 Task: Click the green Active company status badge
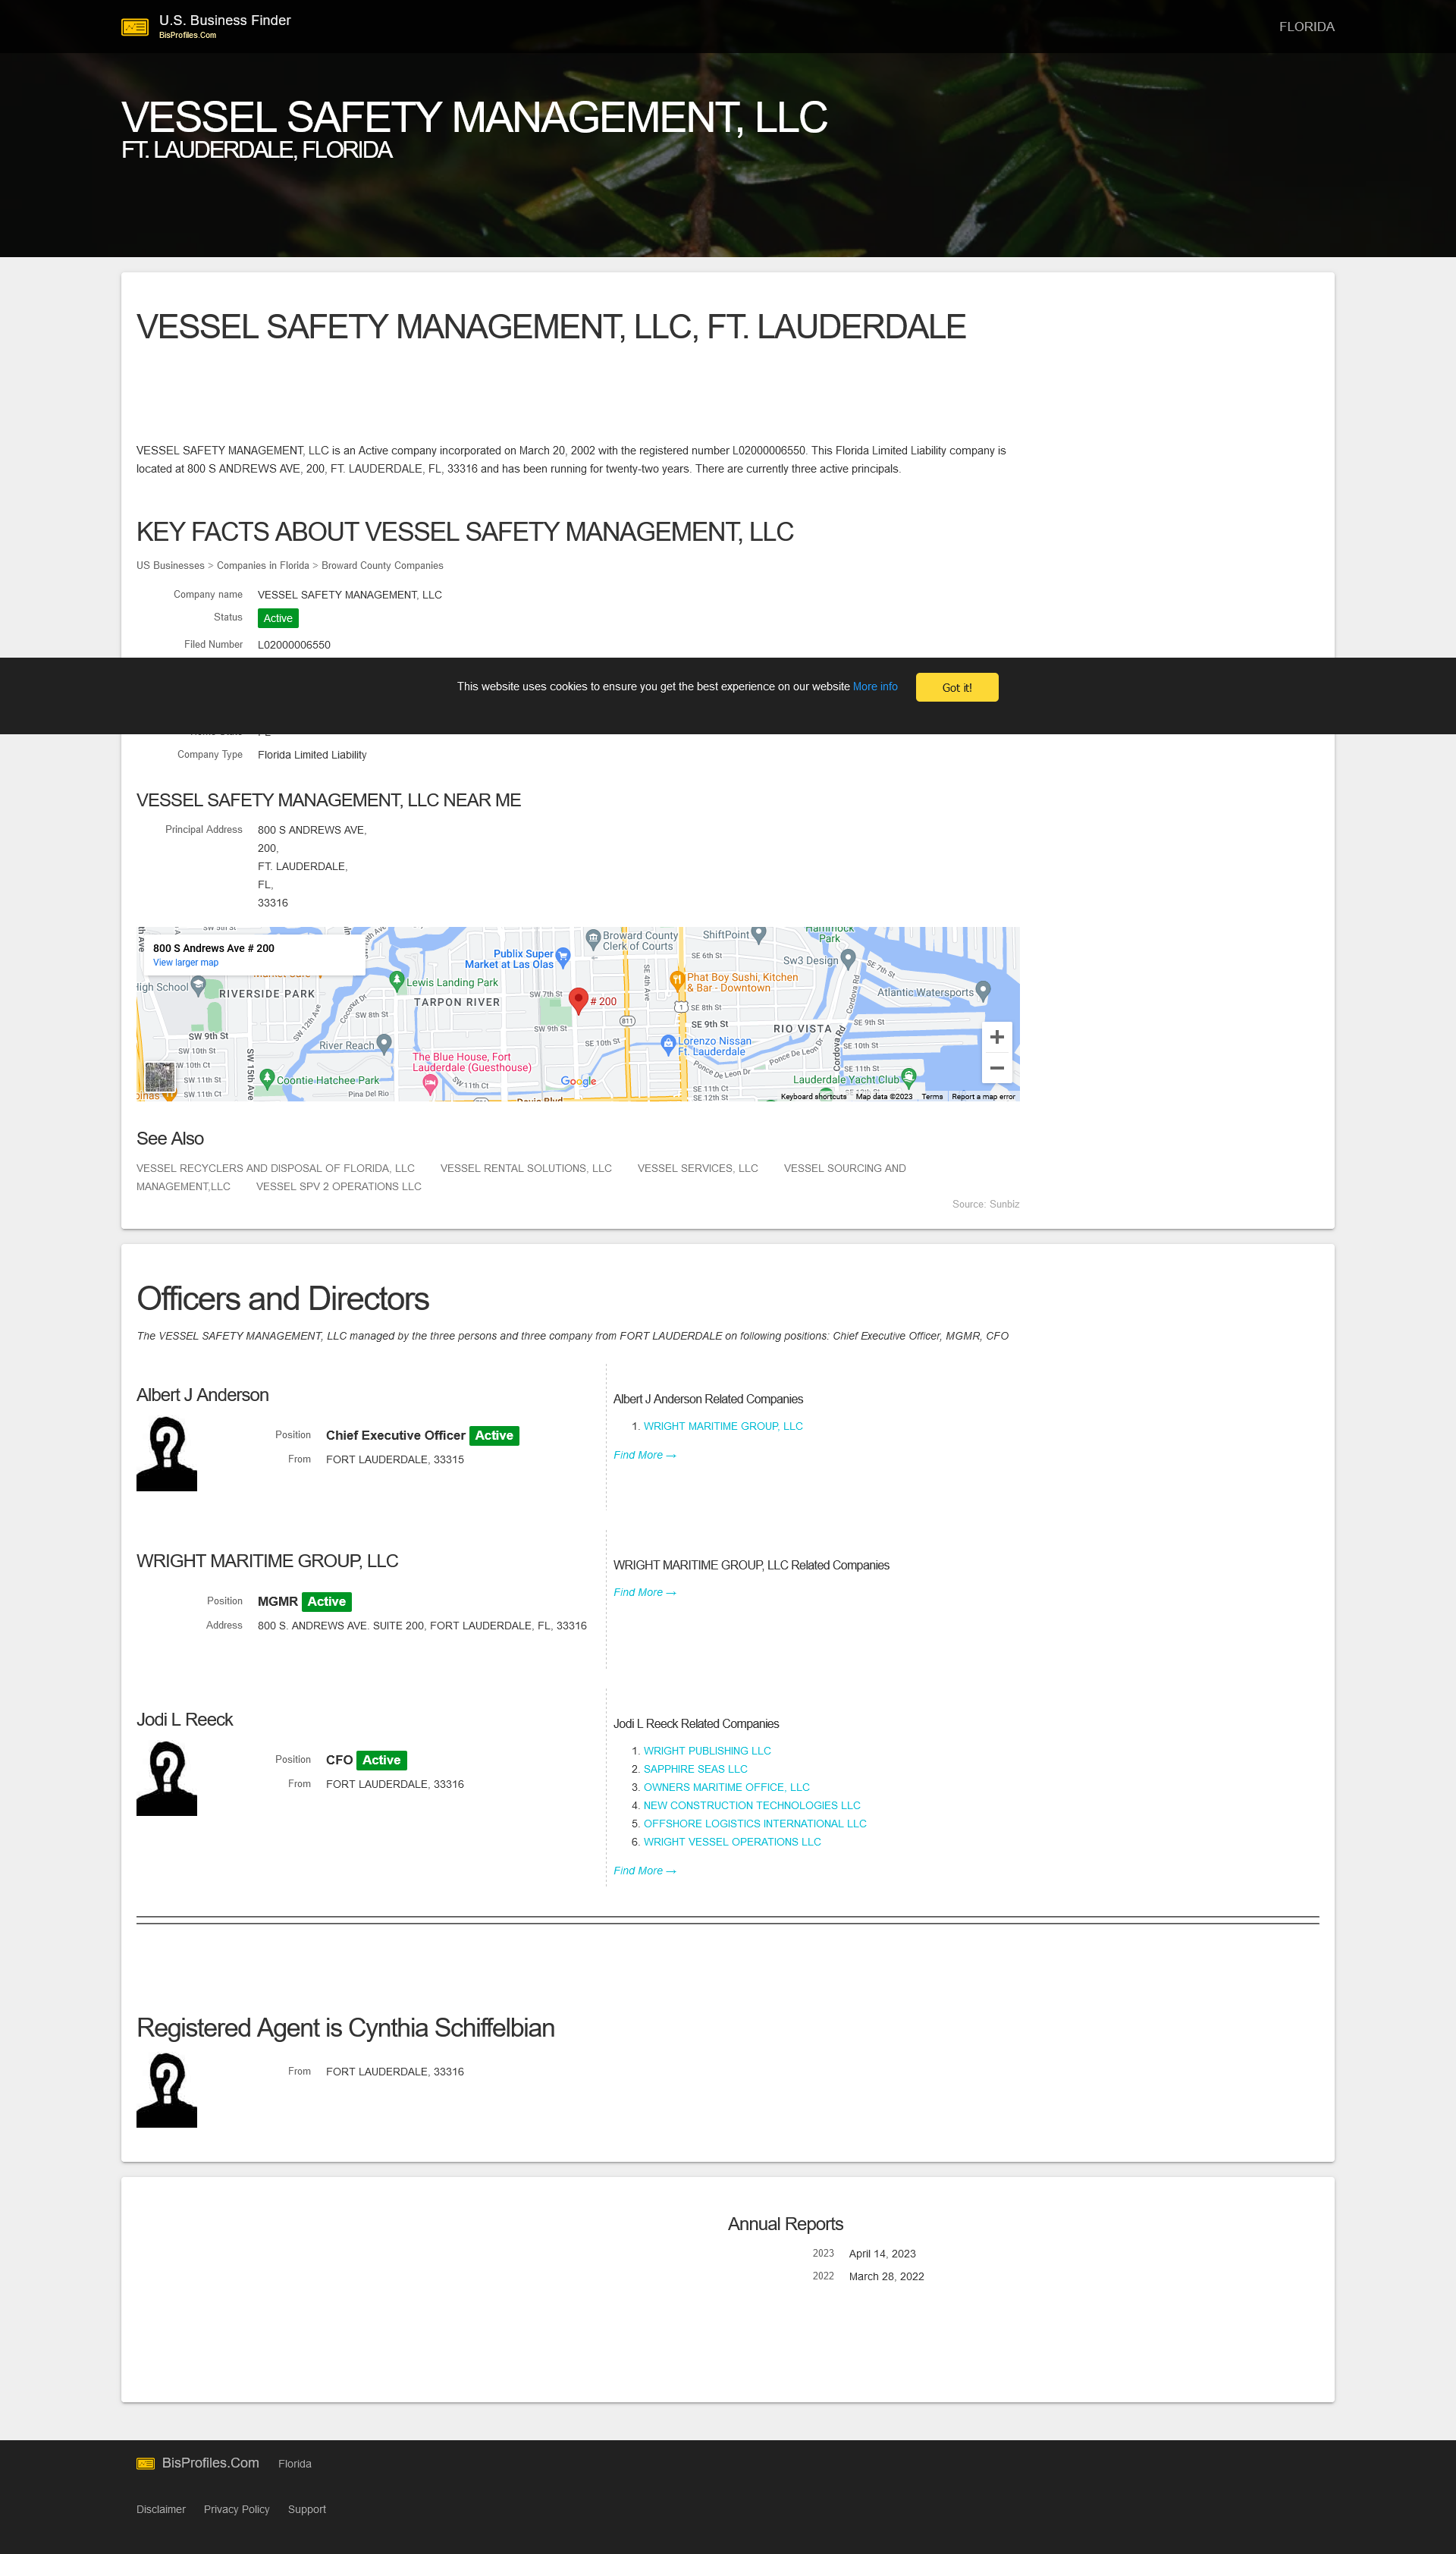pos(278,618)
